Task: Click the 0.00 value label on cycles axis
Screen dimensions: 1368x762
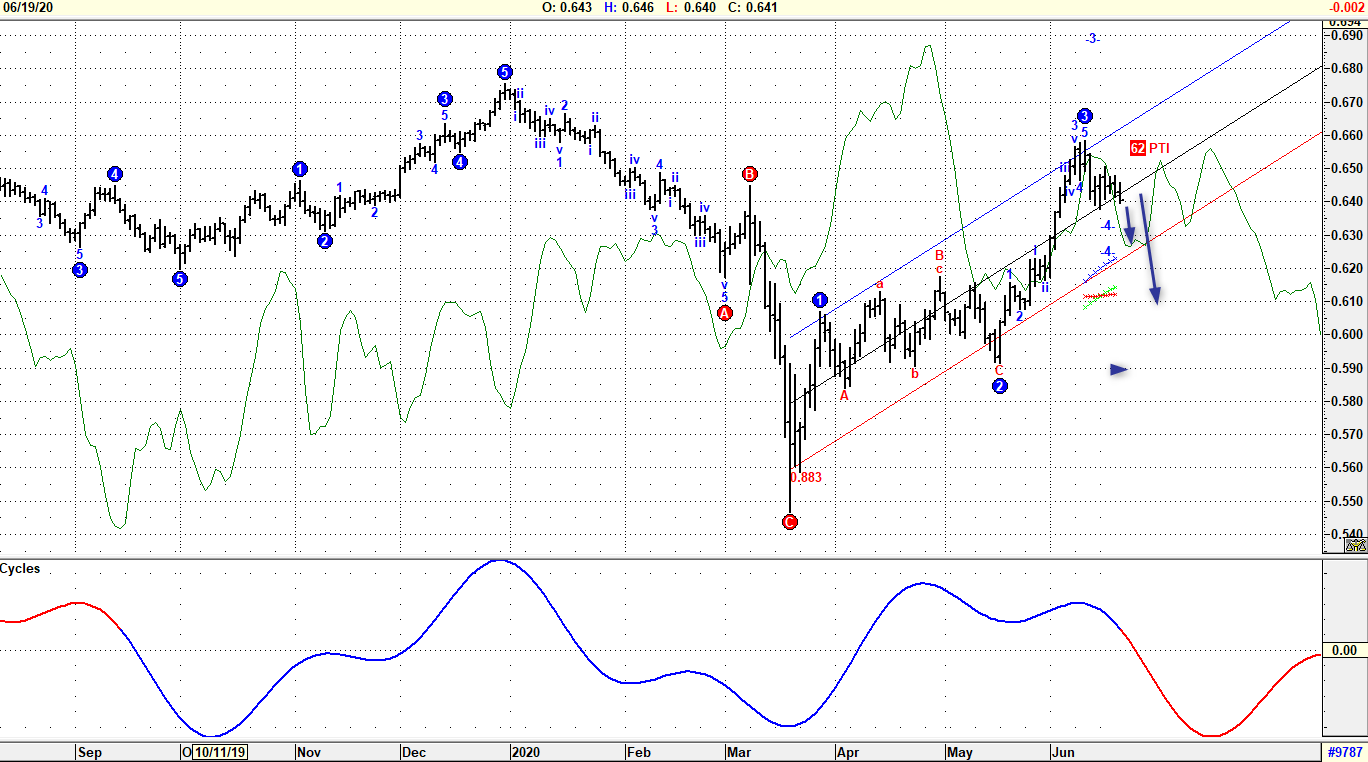Action: click(1345, 651)
